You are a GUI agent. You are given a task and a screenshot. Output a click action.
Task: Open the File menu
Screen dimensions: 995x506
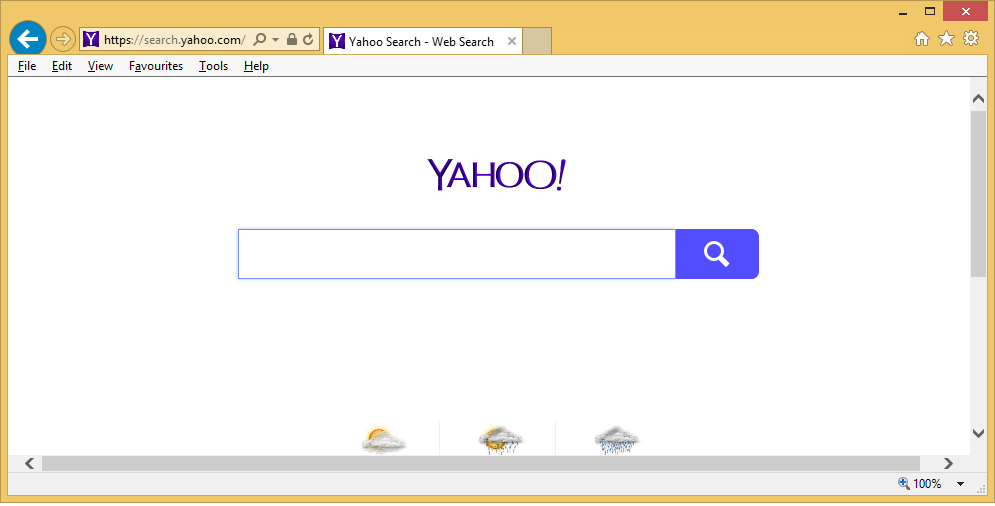click(27, 66)
